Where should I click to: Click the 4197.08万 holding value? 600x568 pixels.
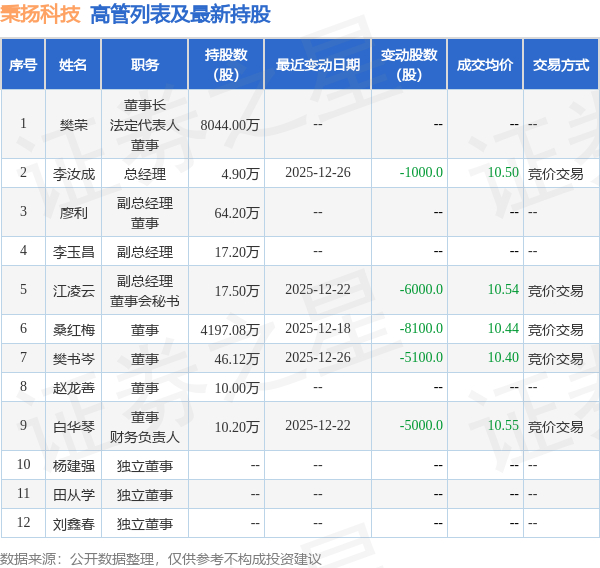point(230,330)
